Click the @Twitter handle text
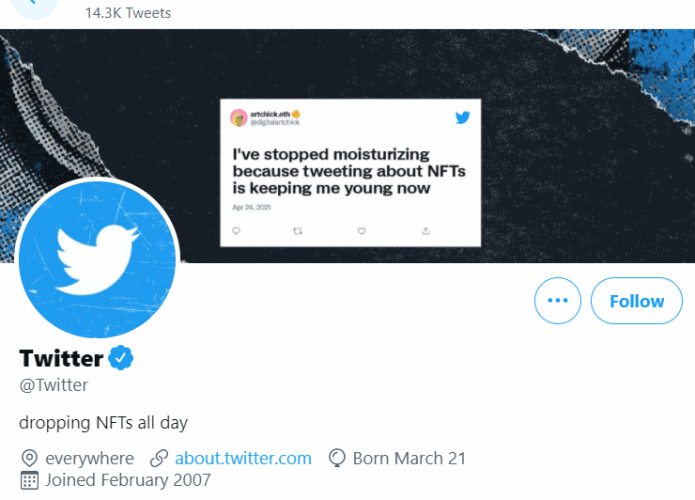This screenshot has height=500, width=695. pos(54,385)
